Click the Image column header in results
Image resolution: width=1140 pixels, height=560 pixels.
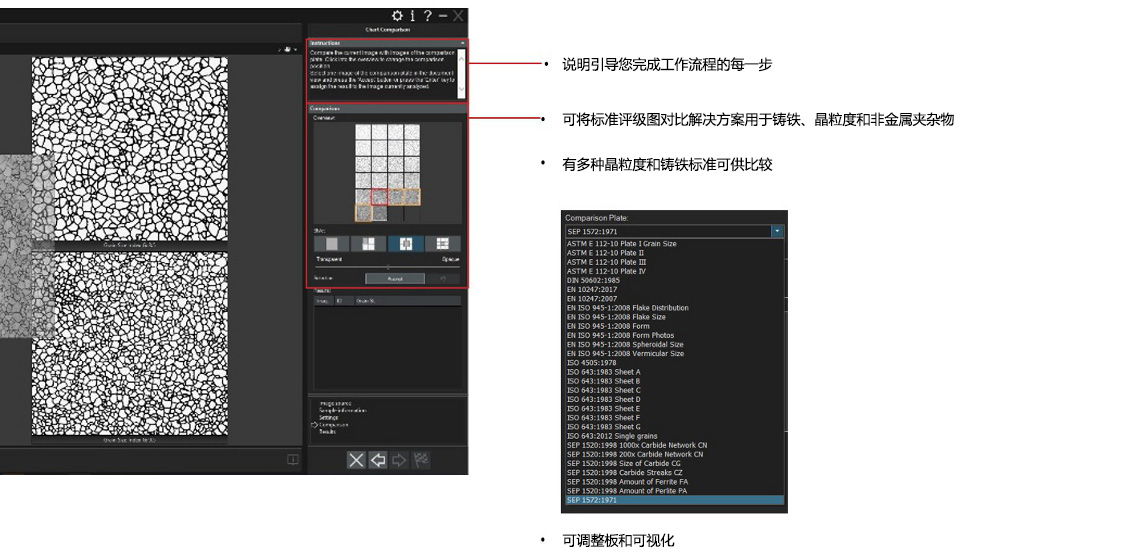point(324,300)
